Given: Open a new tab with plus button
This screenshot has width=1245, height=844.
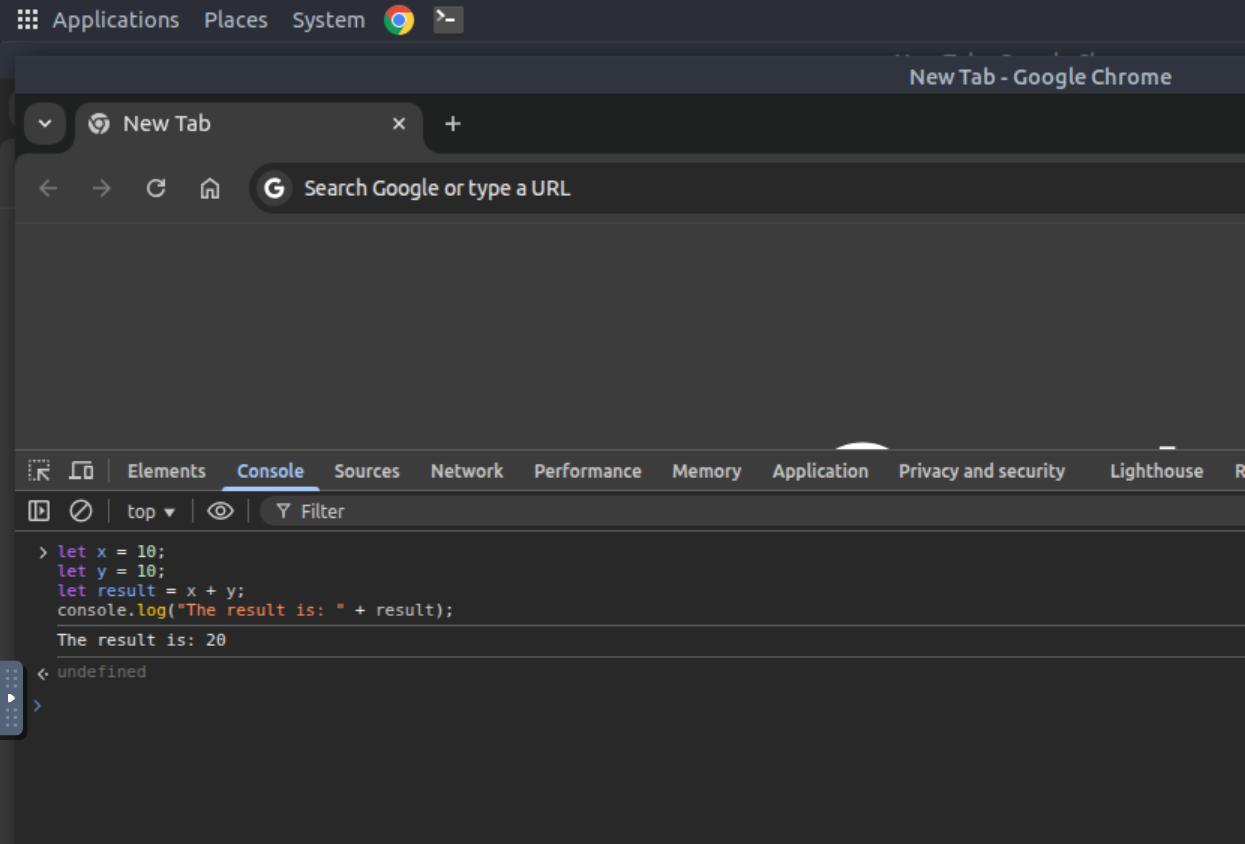Looking at the screenshot, I should point(453,124).
